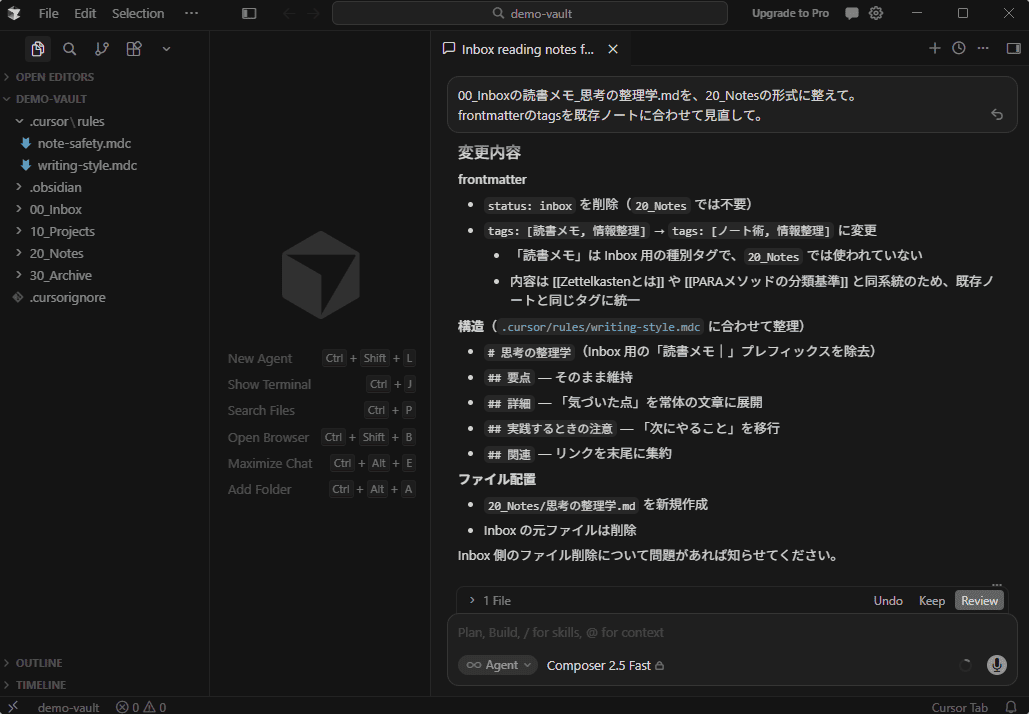
Task: Click Cursor Tab in status bar
Action: [959, 707]
